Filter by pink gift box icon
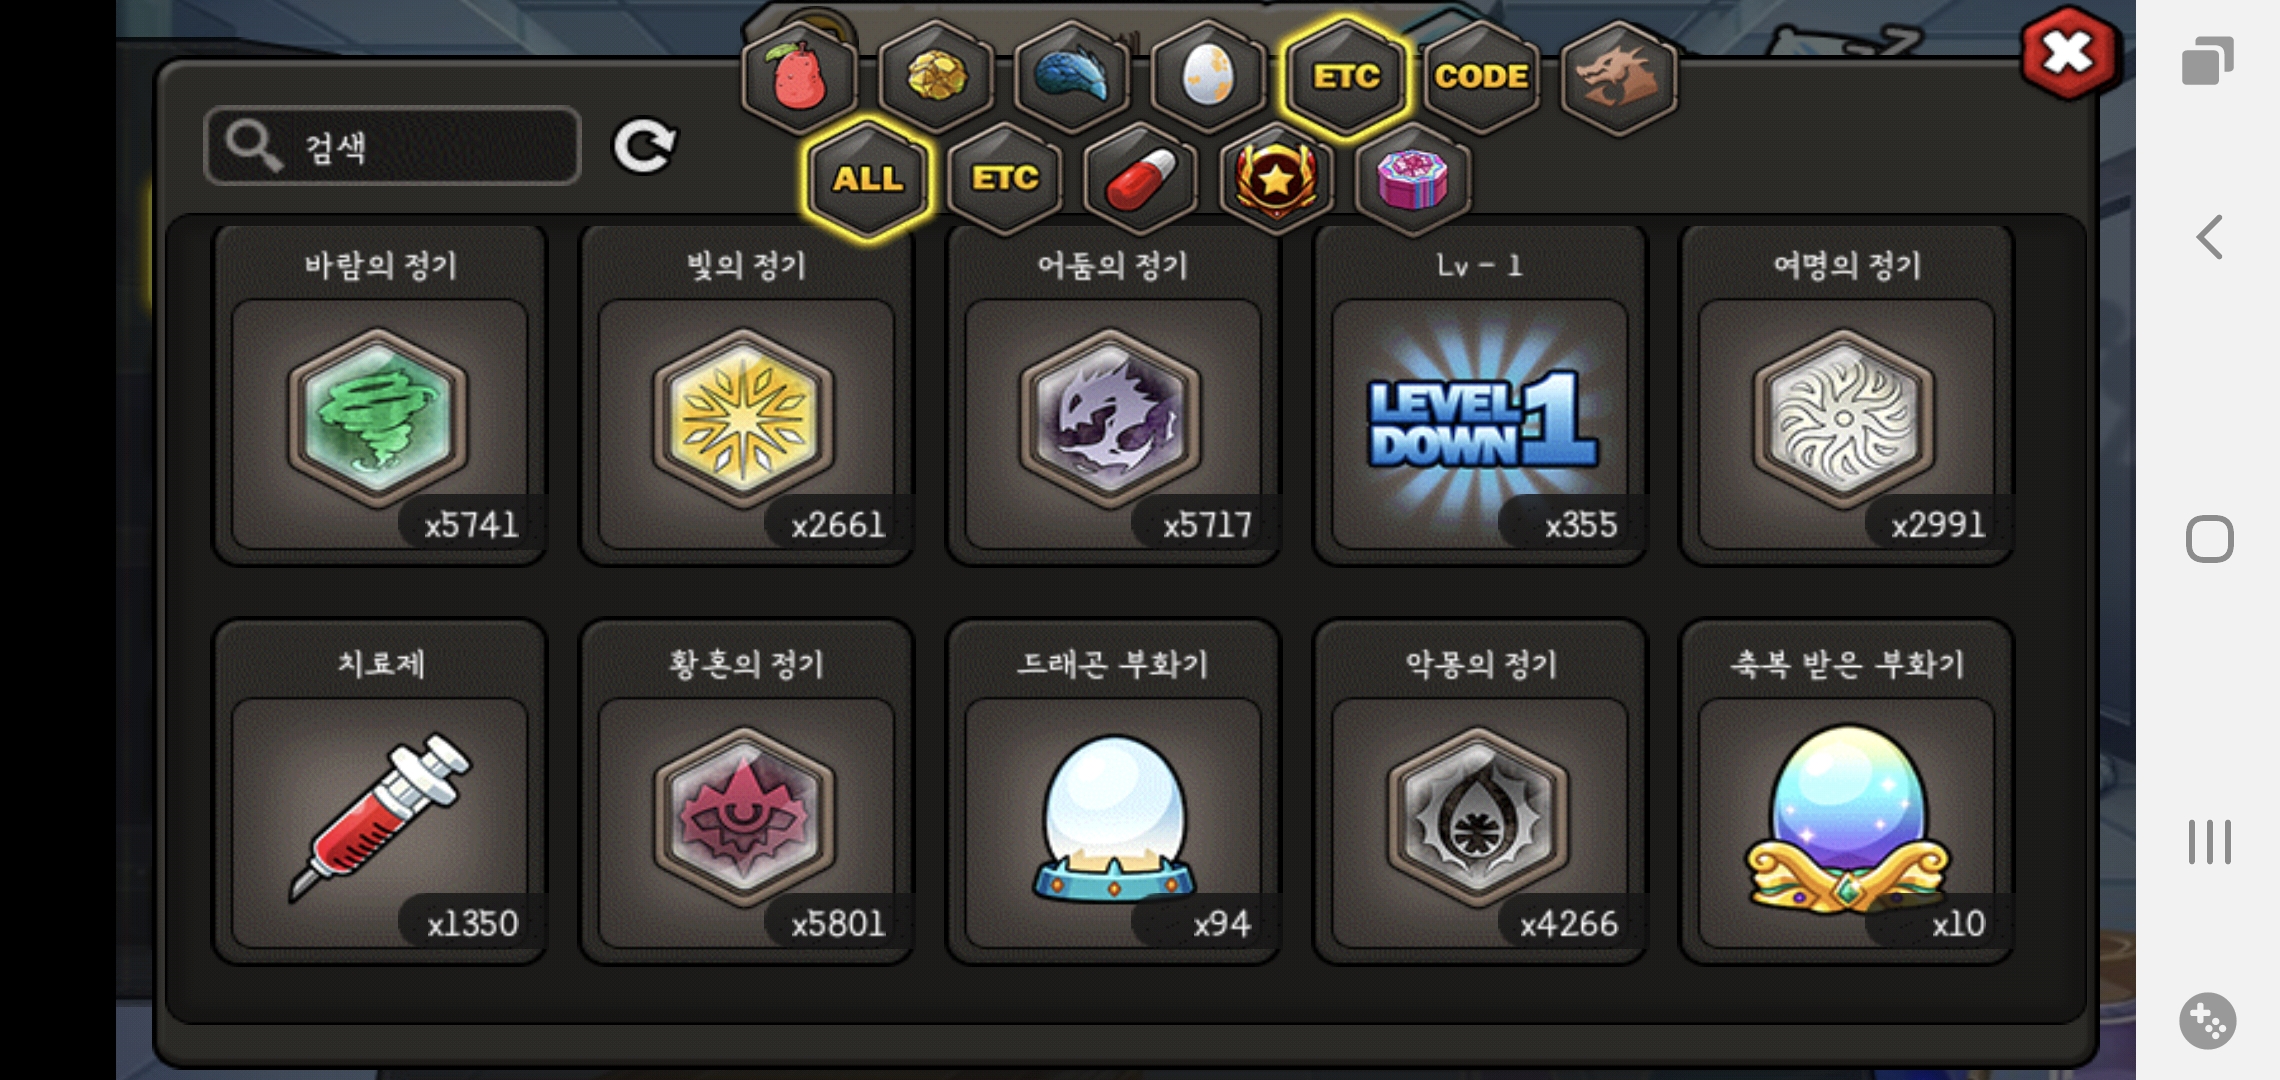The height and width of the screenshot is (1080, 2280). click(x=1413, y=180)
